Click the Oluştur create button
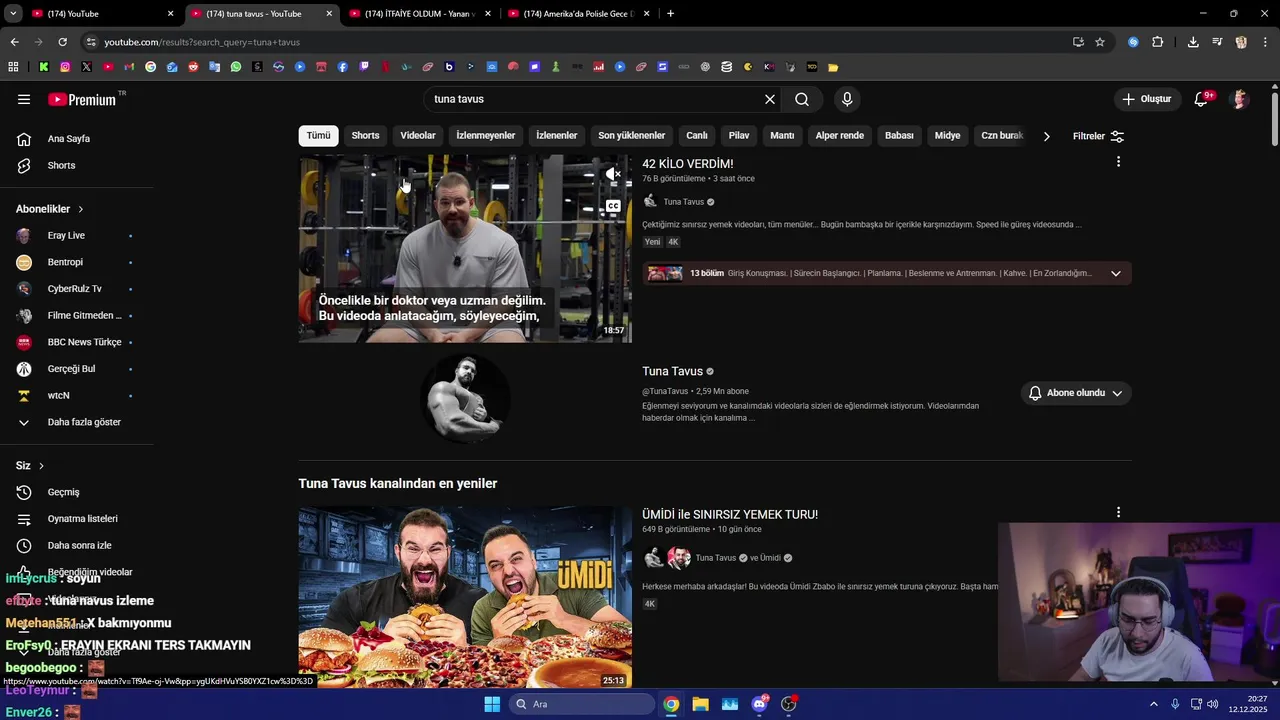This screenshot has height=720, width=1280. (1146, 99)
